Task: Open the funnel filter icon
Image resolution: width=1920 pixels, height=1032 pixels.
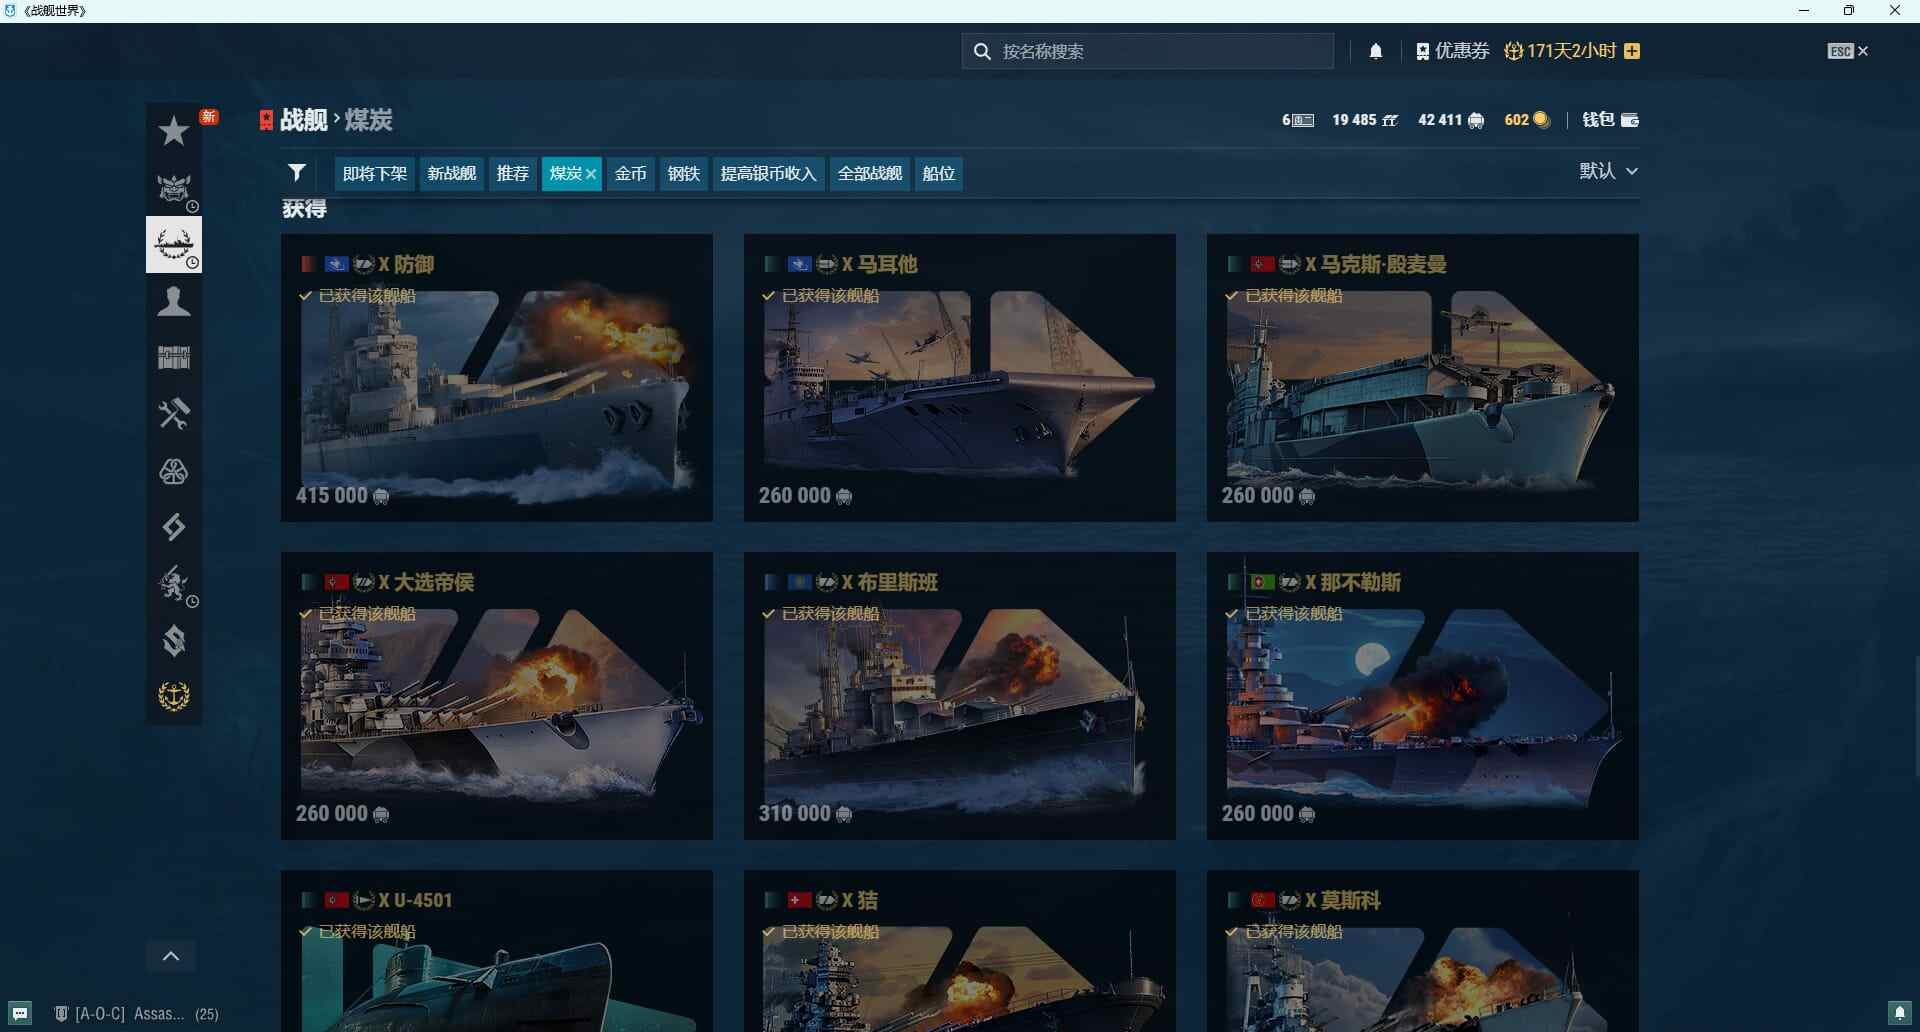Action: (297, 173)
